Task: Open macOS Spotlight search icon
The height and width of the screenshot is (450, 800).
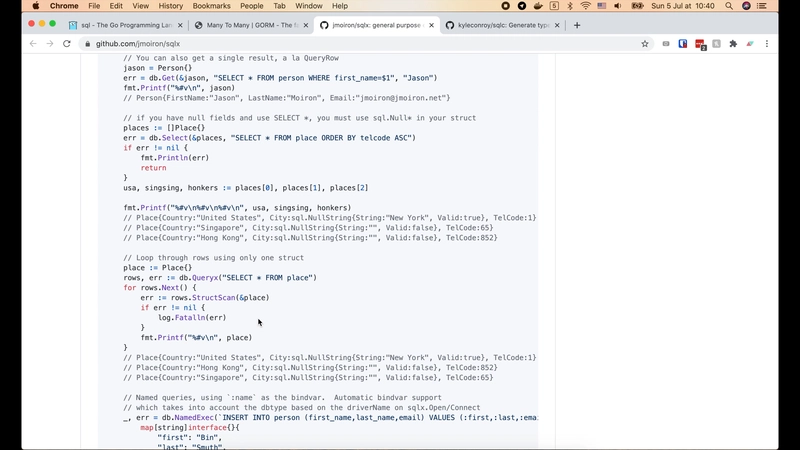Action: (x=729, y=6)
